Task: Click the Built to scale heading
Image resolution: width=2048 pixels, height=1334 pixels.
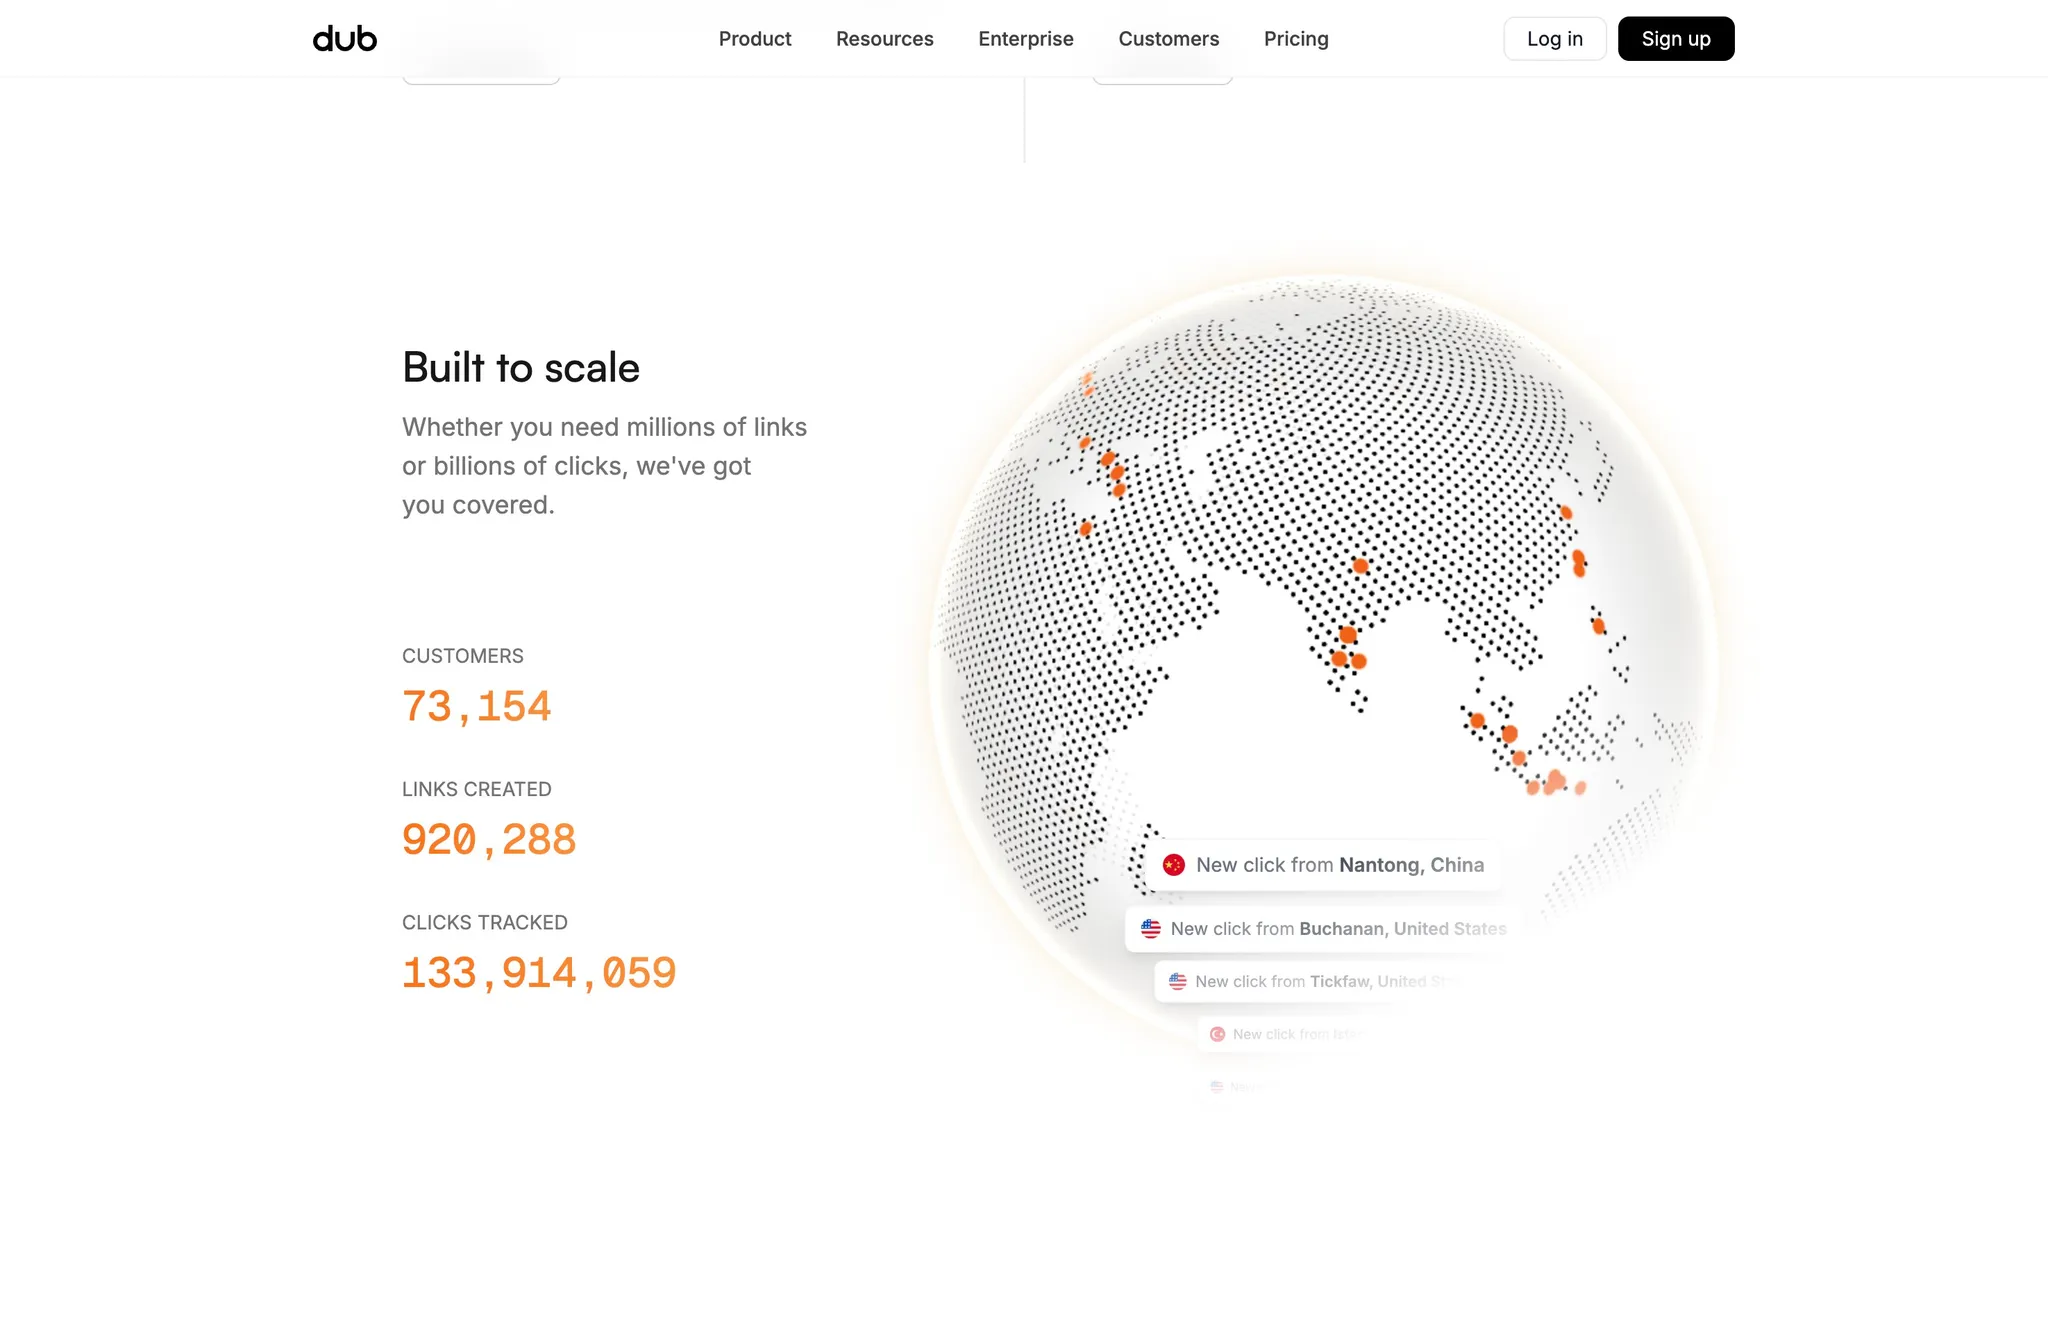Action: [x=521, y=368]
